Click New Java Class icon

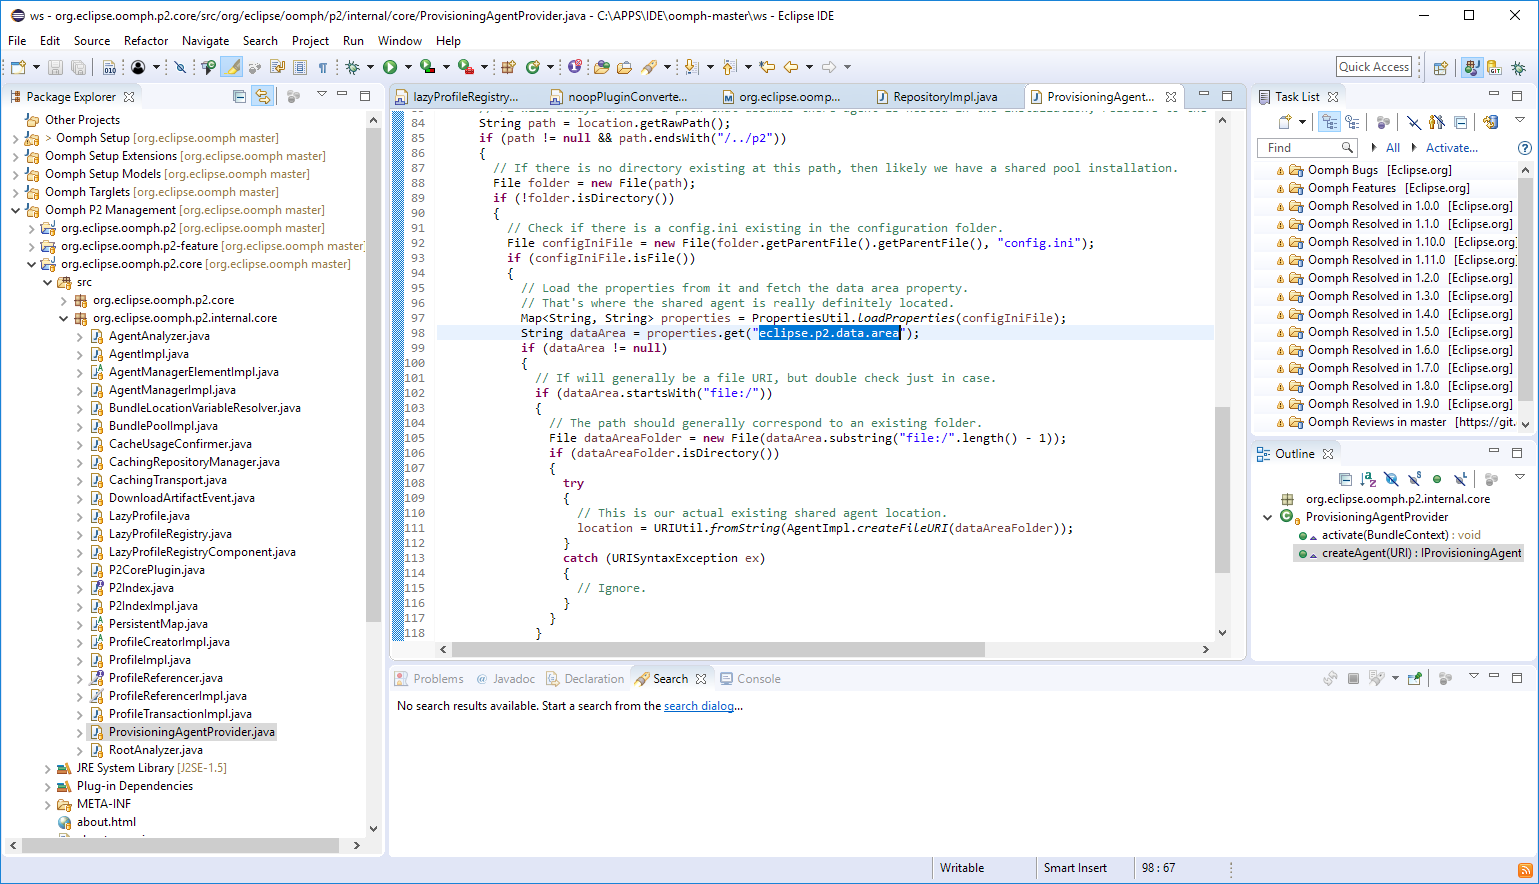click(533, 67)
